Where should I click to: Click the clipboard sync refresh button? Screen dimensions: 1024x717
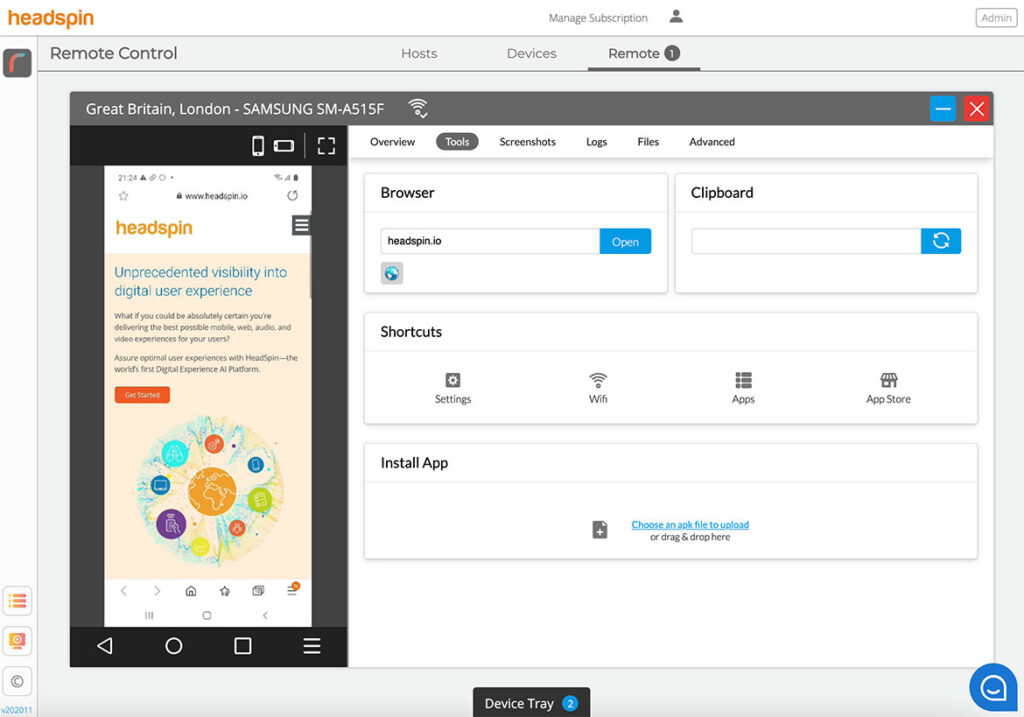coord(940,241)
